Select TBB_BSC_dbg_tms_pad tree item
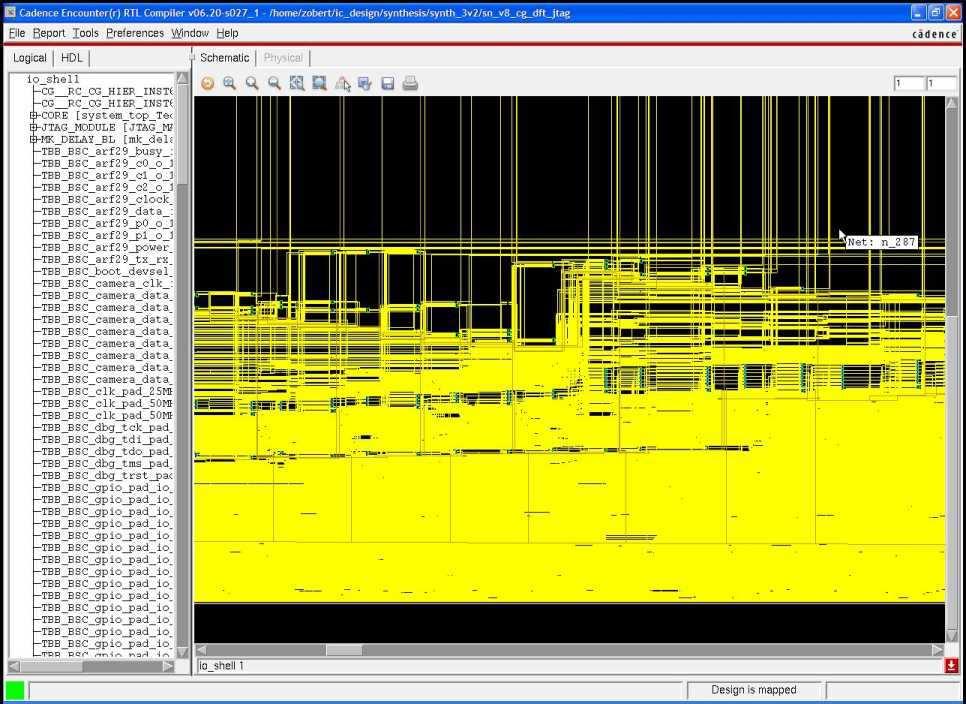Image resolution: width=966 pixels, height=704 pixels. point(107,464)
